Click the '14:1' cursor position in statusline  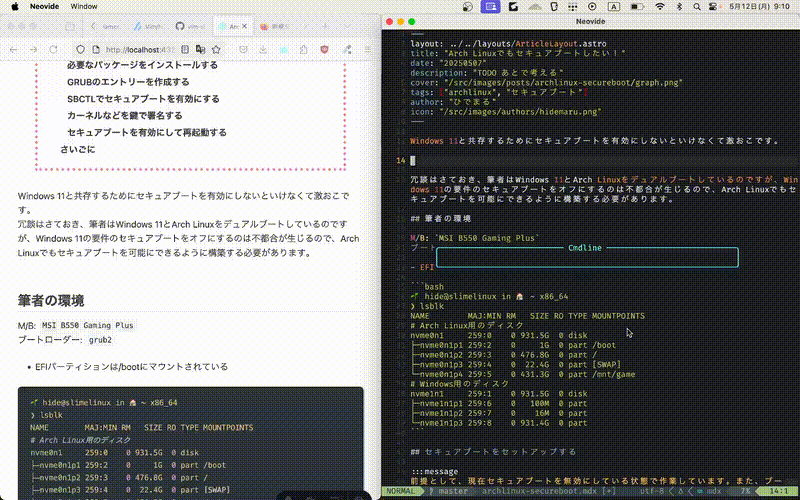(778, 491)
